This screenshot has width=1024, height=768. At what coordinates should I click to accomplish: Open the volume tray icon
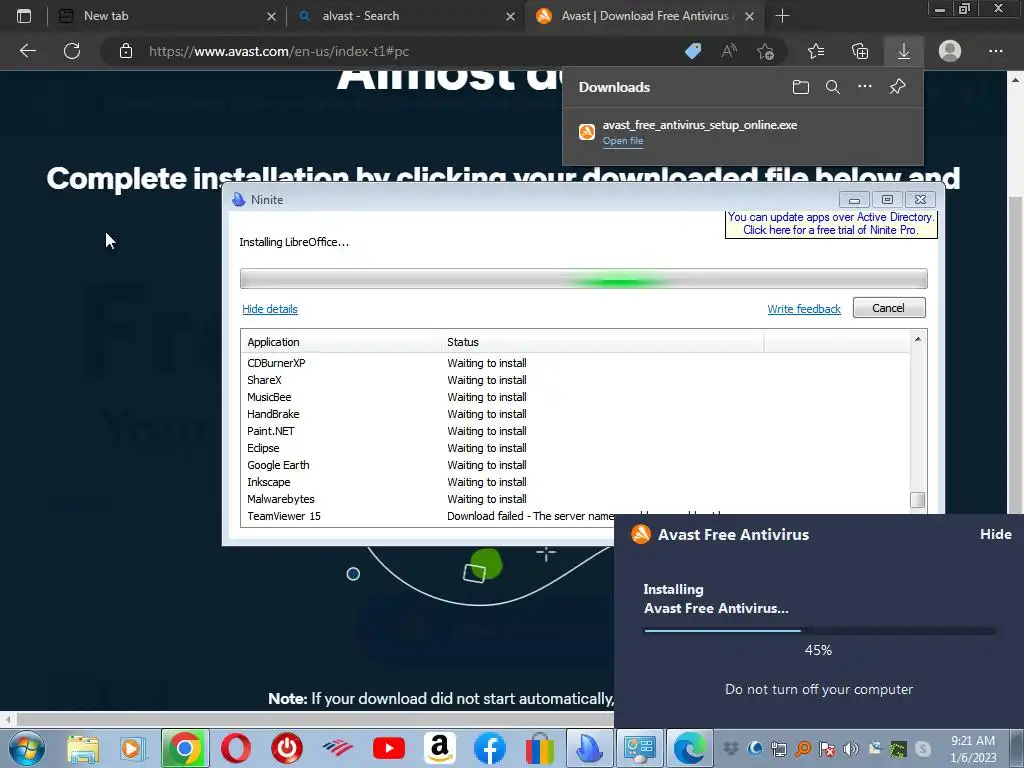[850, 748]
